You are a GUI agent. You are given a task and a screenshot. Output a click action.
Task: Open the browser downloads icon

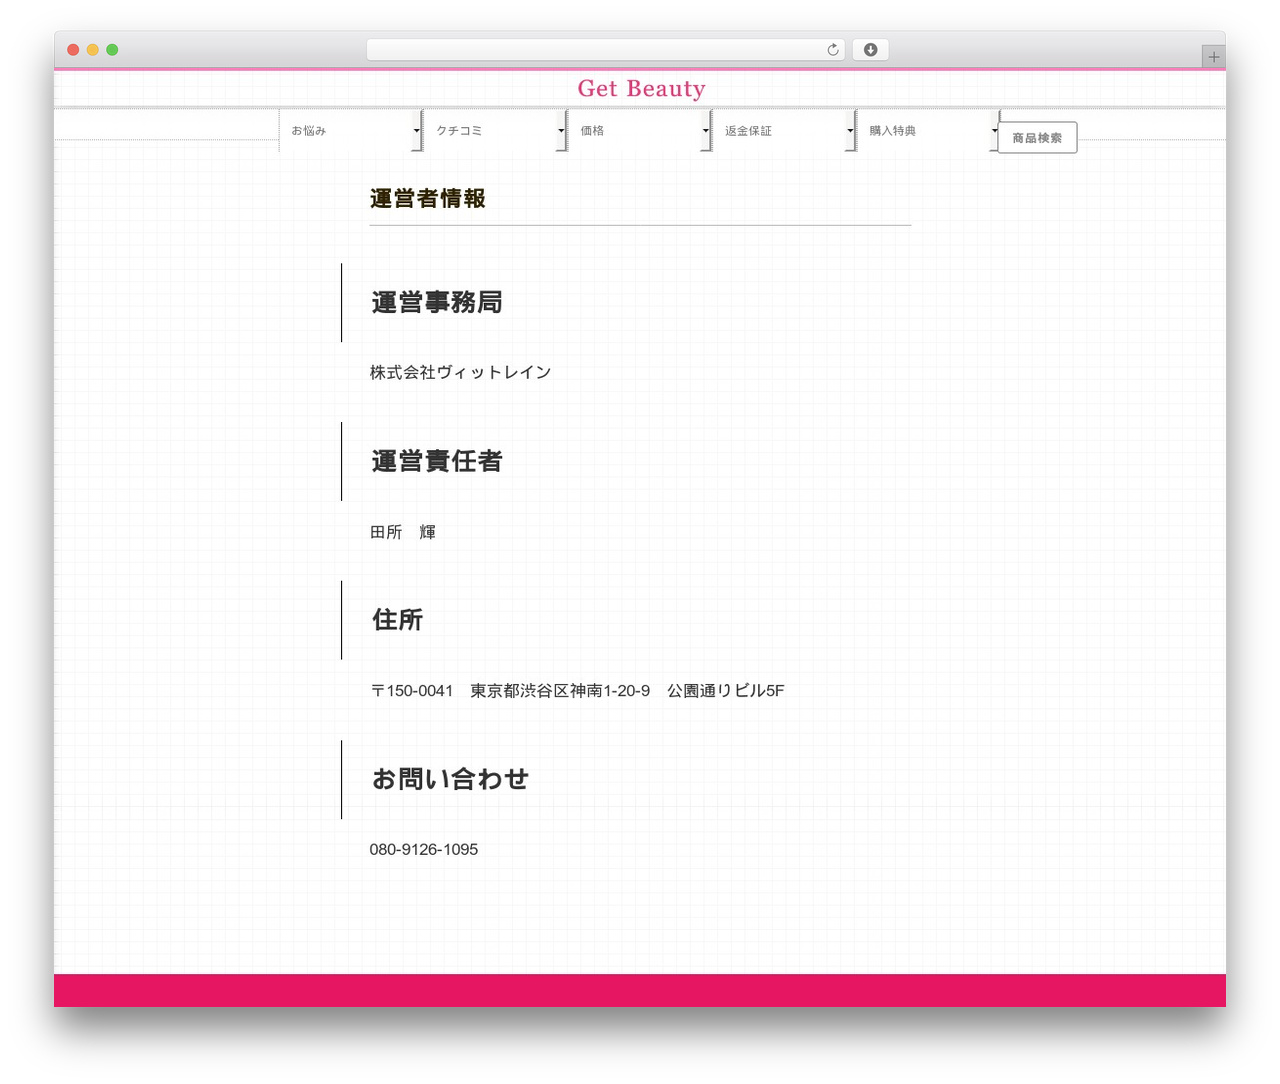tap(870, 50)
